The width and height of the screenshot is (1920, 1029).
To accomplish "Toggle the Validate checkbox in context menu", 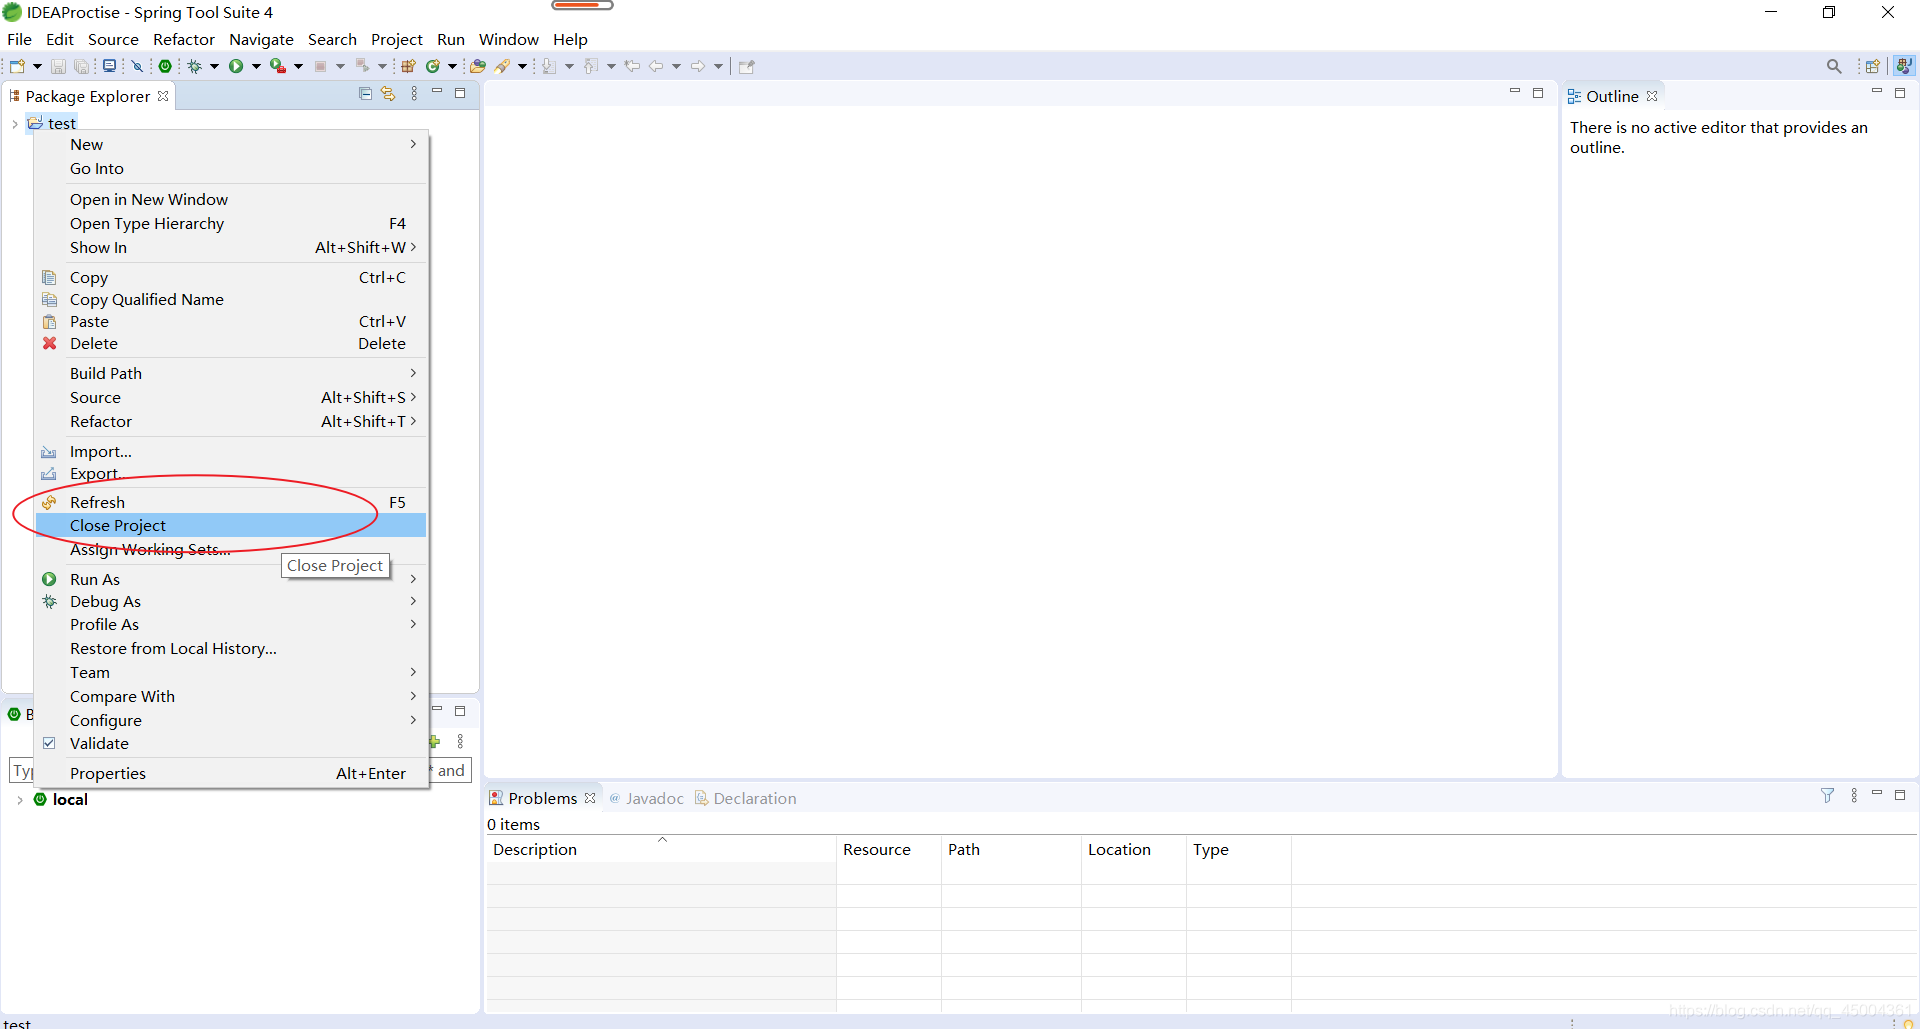I will point(49,743).
